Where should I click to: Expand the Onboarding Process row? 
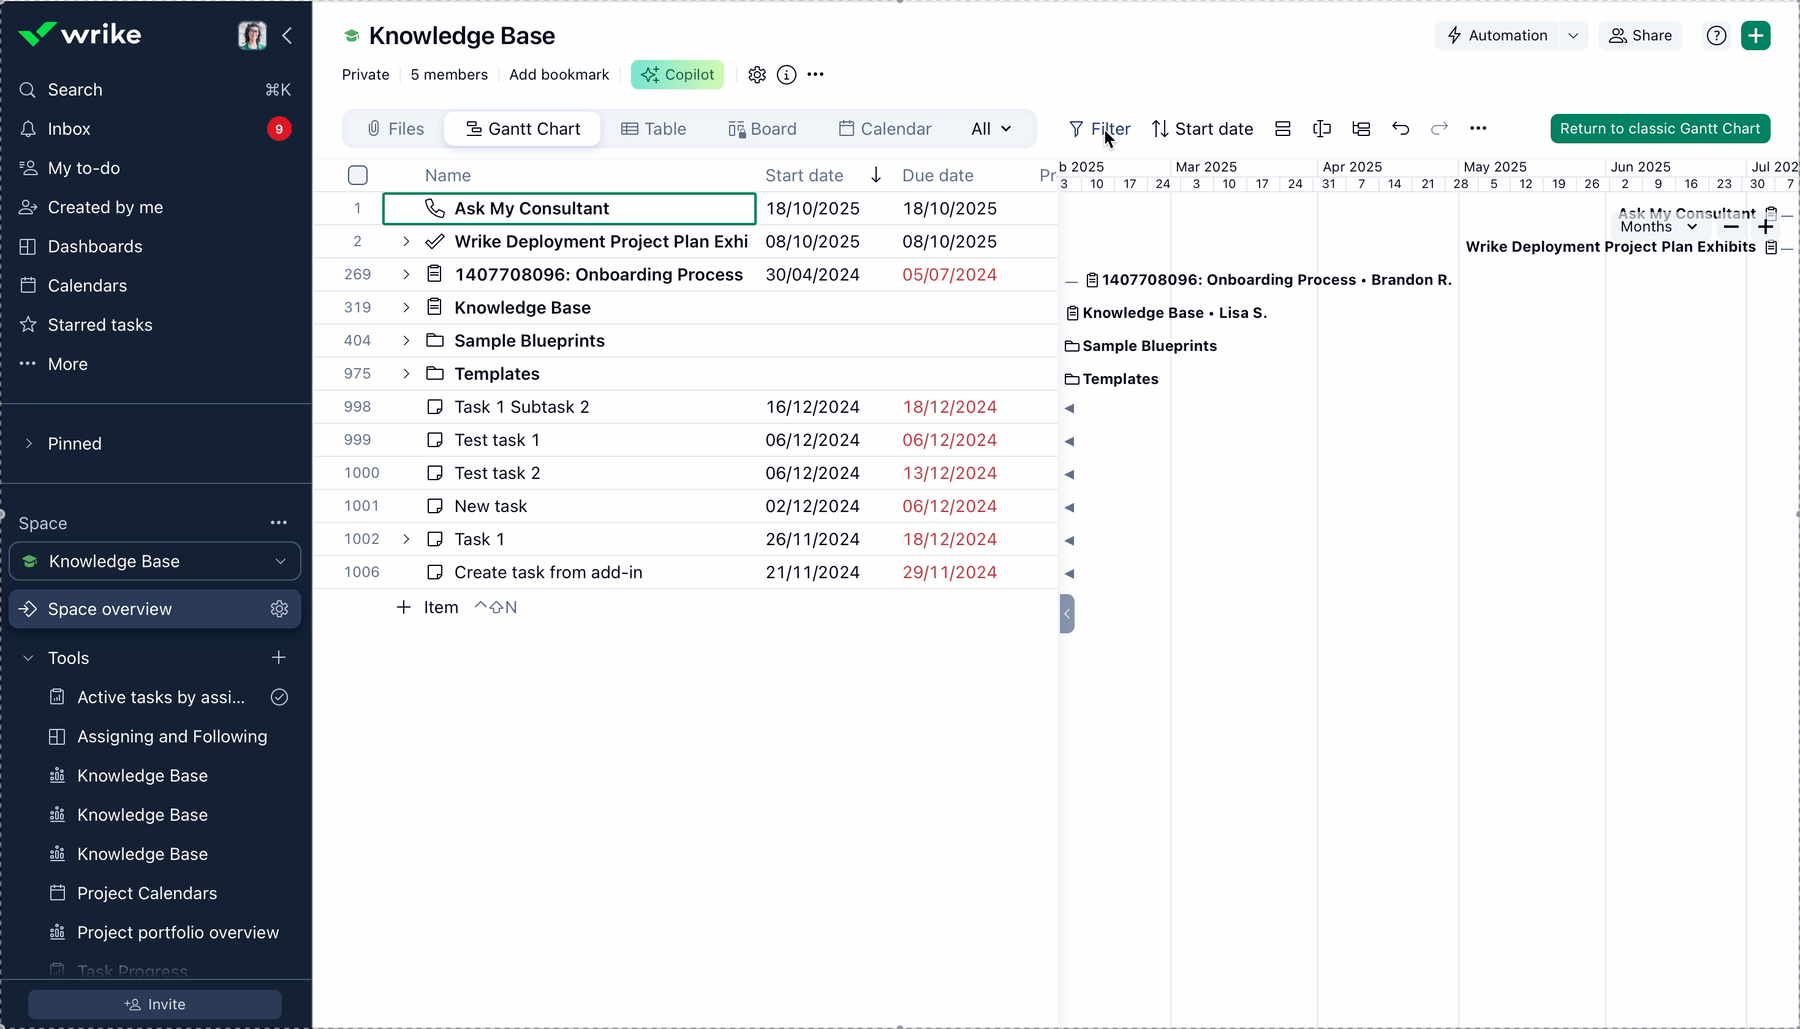tap(405, 274)
